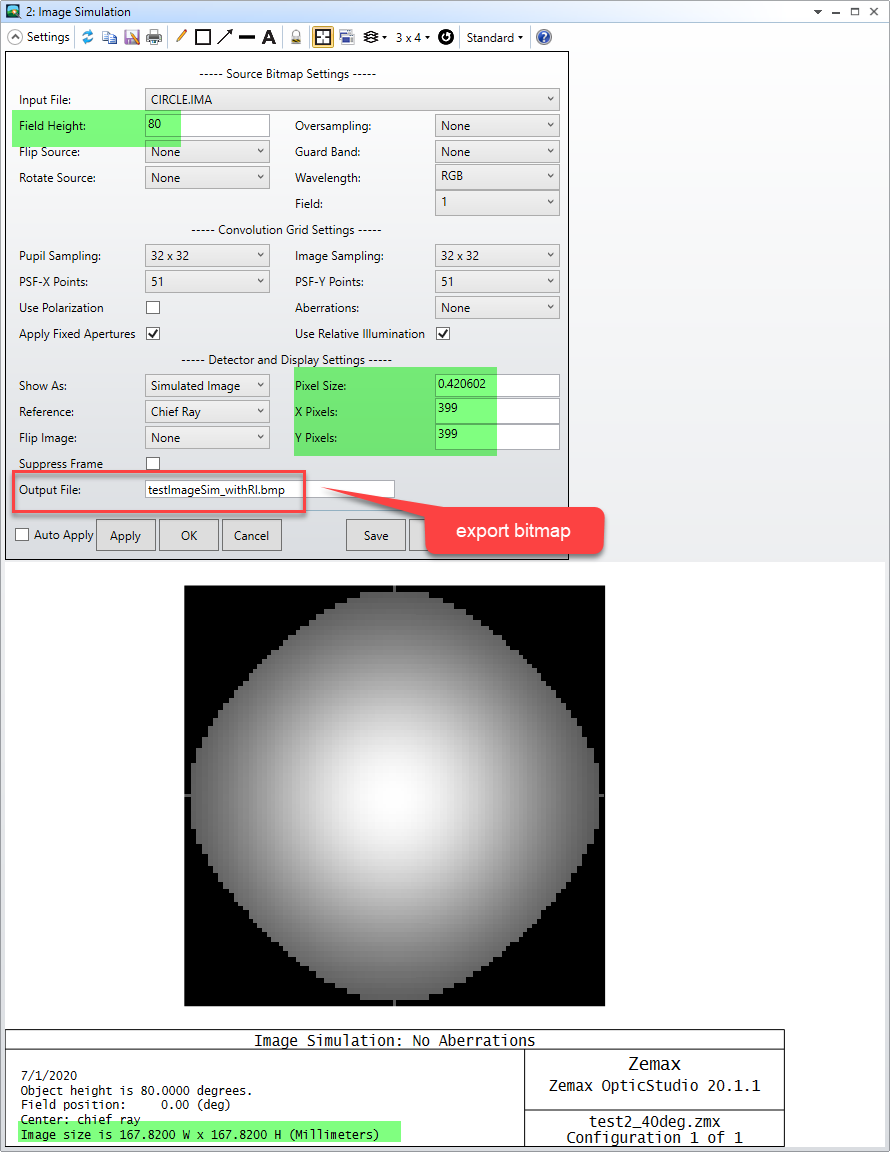Open the PSF-X Points dropdown
Viewport: 890px width, 1152px height.
coord(207,281)
